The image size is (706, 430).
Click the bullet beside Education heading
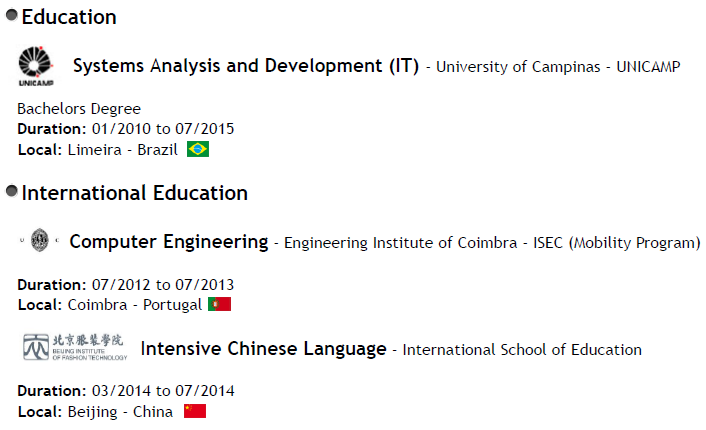point(11,16)
